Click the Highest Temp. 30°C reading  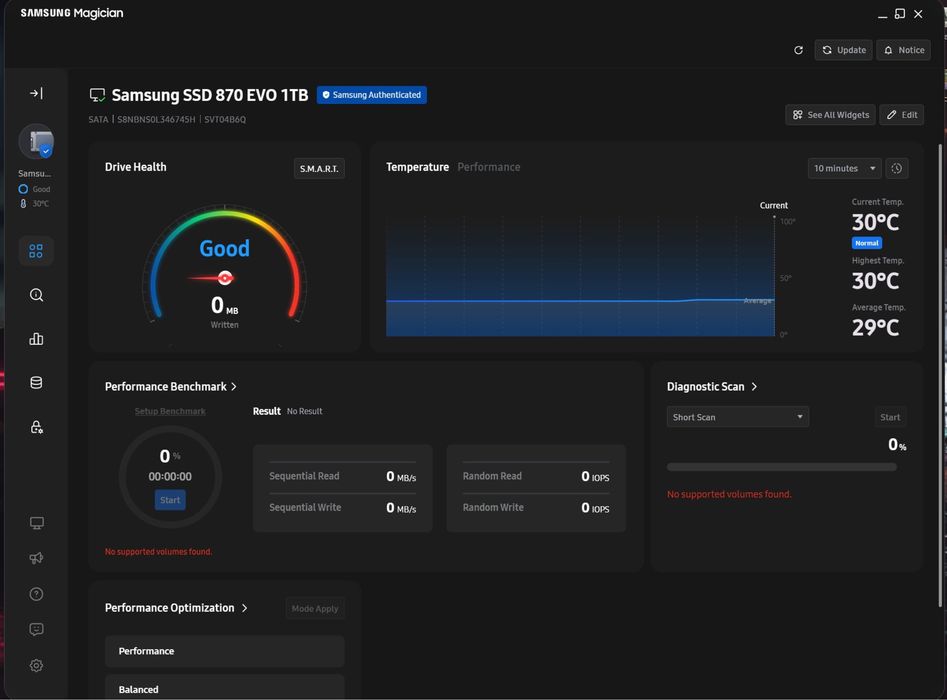tap(875, 281)
